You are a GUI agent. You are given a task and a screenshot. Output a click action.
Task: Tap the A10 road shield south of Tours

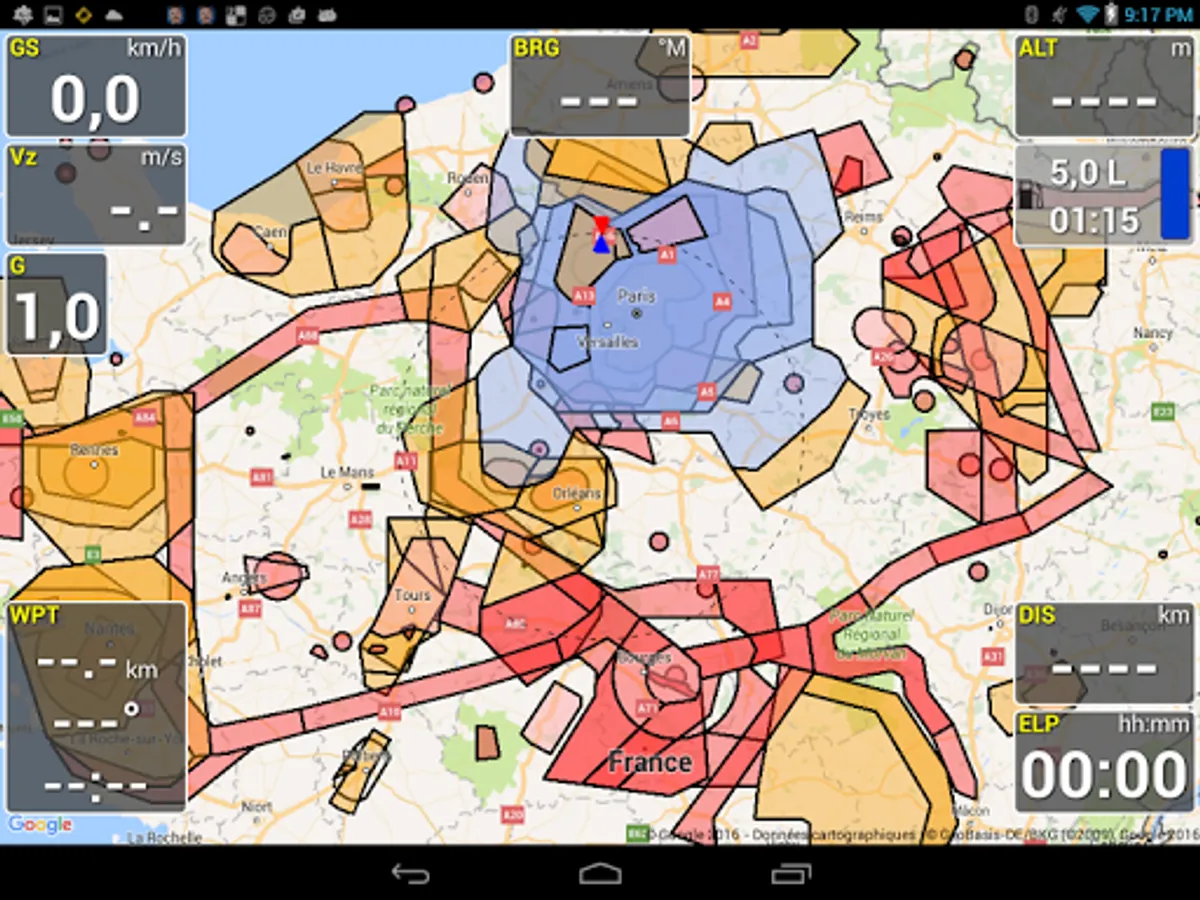point(389,711)
